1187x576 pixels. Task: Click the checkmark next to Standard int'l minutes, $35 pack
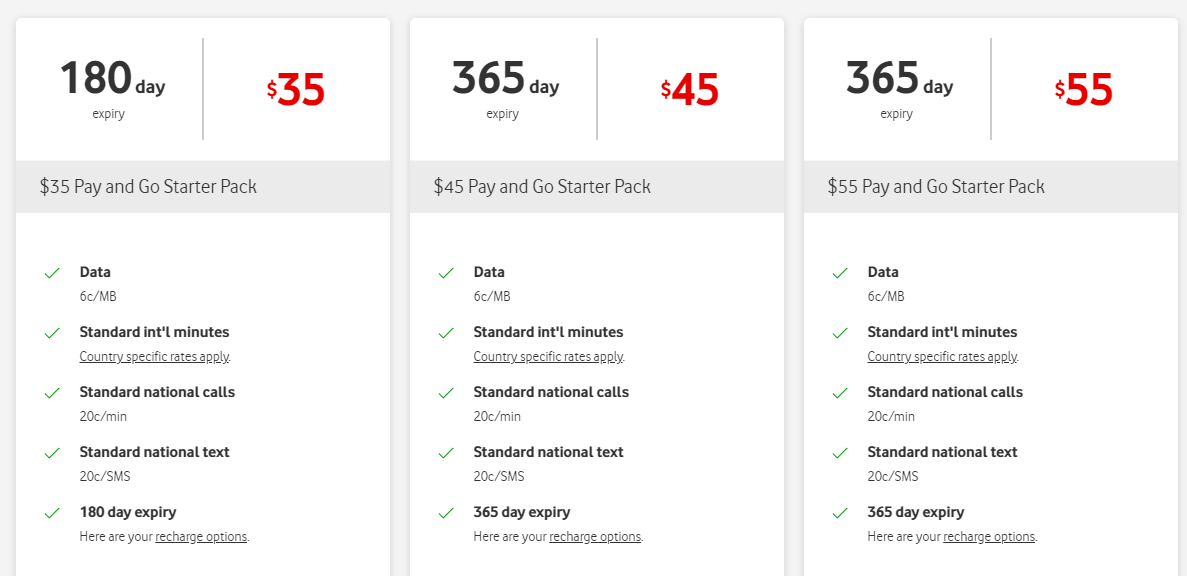coord(52,332)
